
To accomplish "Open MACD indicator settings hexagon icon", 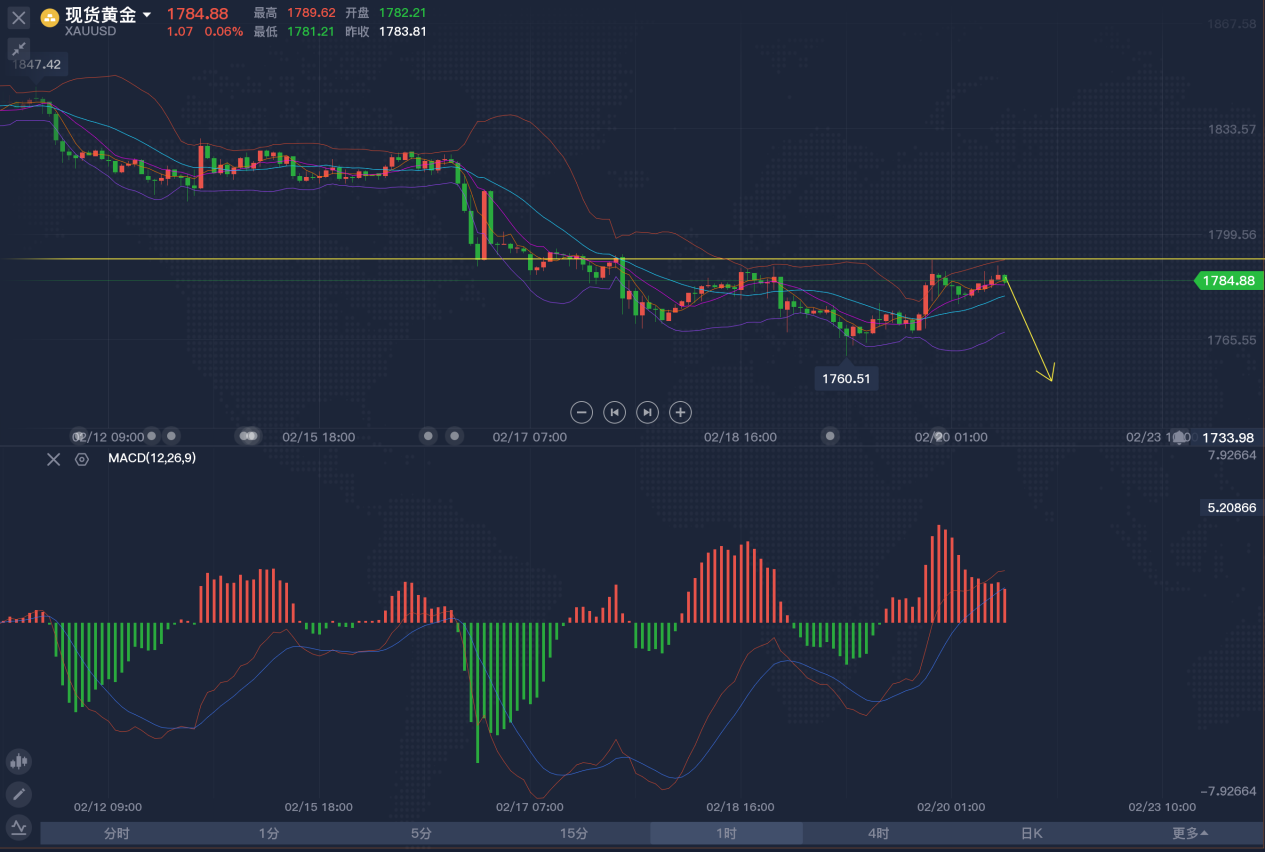I will point(82,459).
